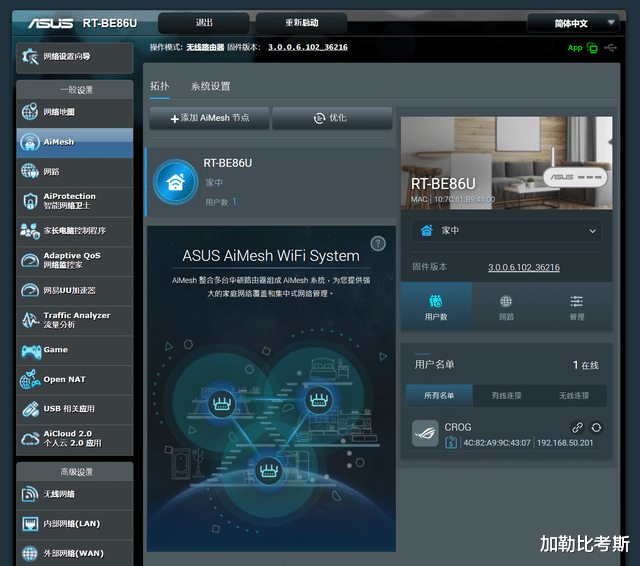Viewport: 640px width, 566px height.
Task: Click the USB status icon in header
Action: coord(610,48)
